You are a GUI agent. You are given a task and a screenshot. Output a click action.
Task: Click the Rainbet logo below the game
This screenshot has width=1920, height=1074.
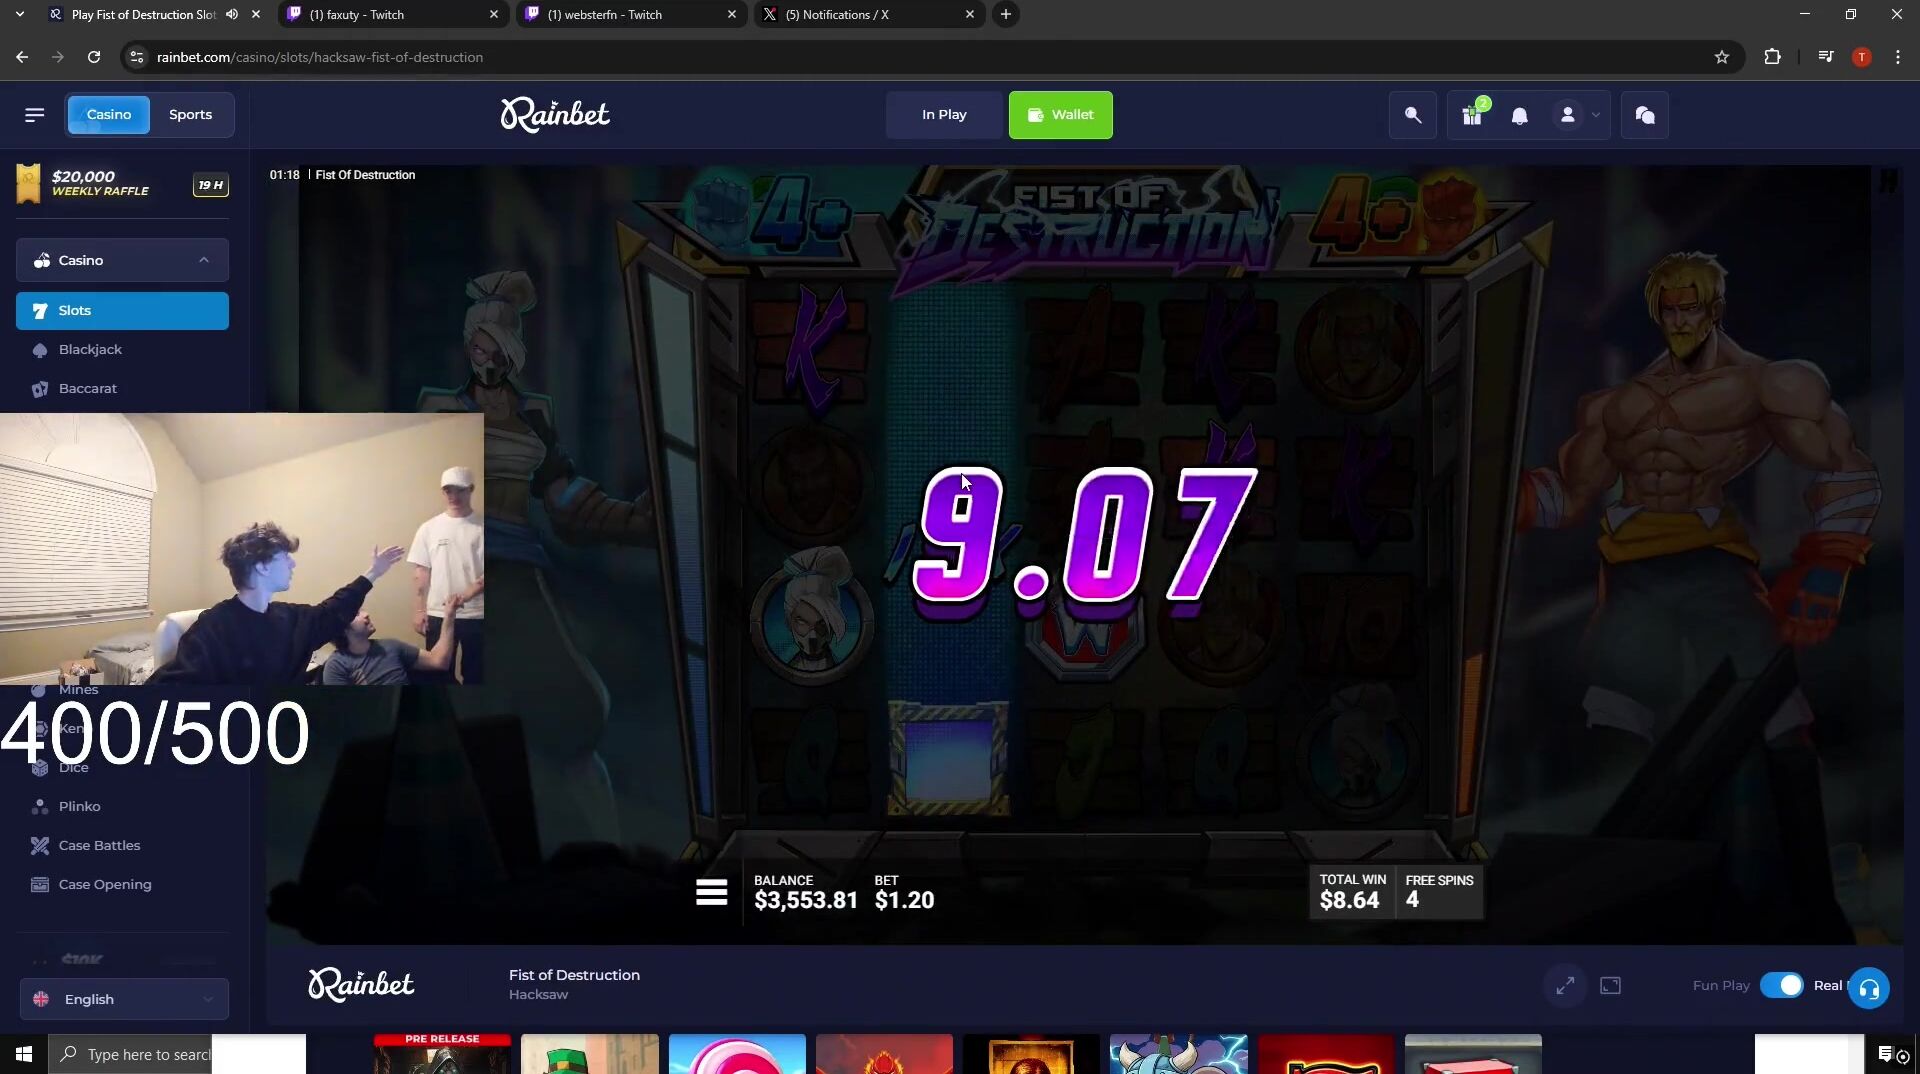pyautogui.click(x=361, y=985)
